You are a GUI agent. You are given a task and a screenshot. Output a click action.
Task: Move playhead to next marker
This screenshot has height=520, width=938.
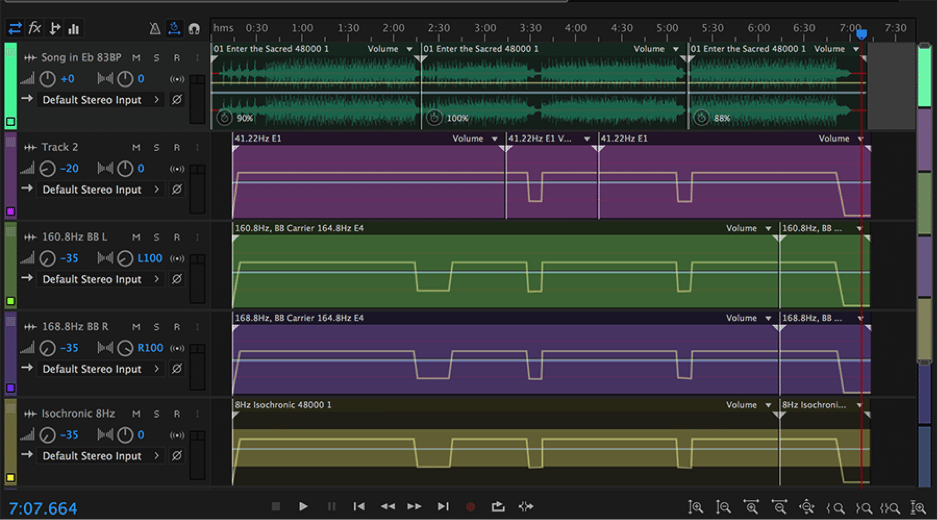443,506
